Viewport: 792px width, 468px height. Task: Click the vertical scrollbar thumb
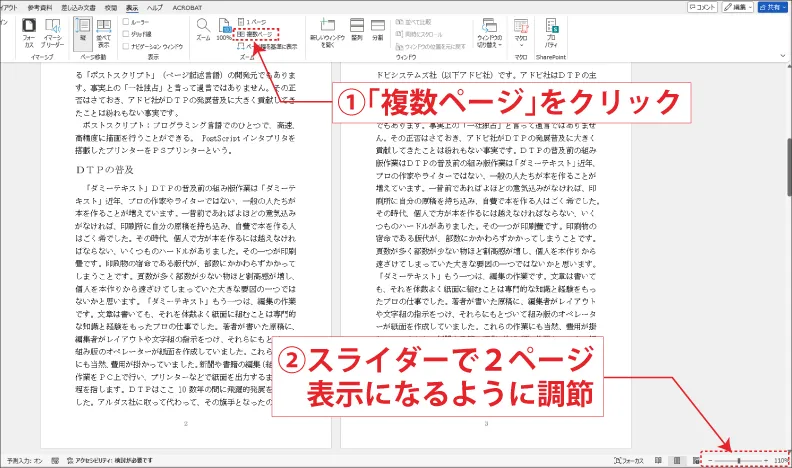(x=789, y=167)
